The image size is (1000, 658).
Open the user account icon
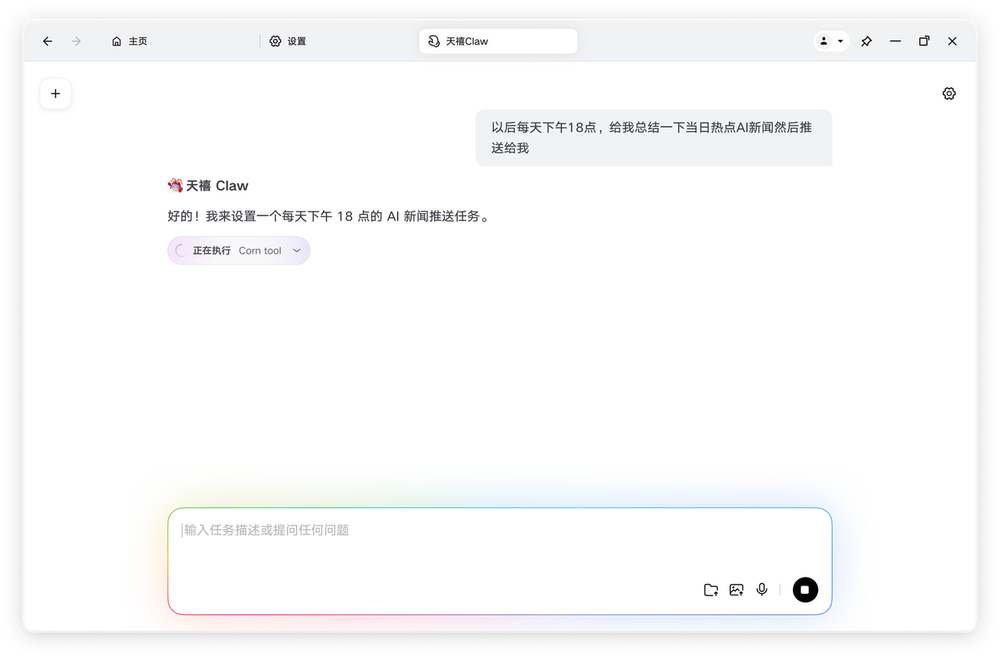point(822,41)
